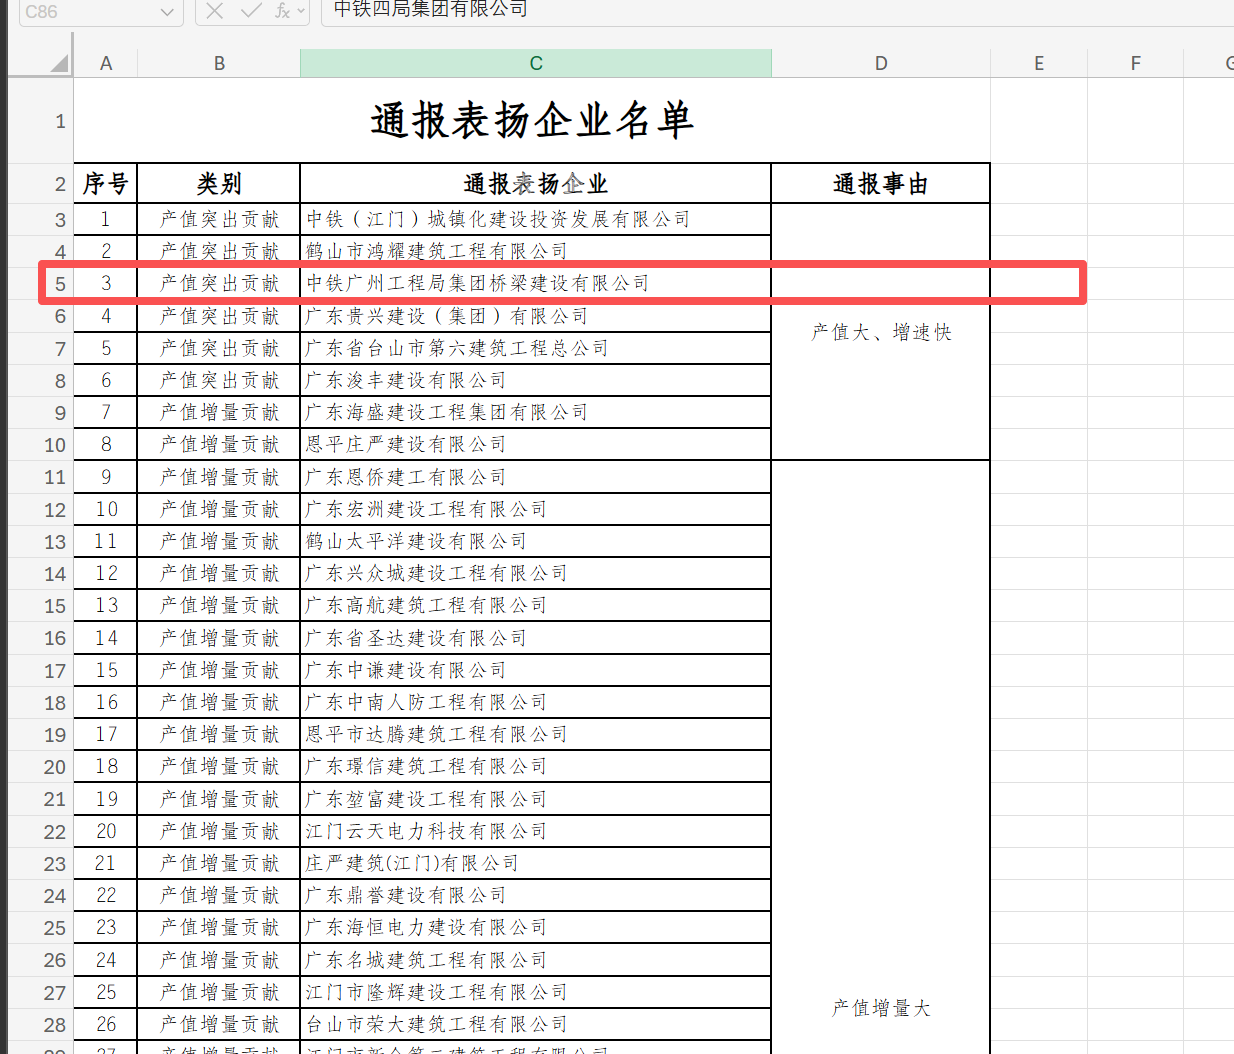This screenshot has height=1054, width=1234.
Task: Click the confirm checkmark icon in formula bar
Action: (x=250, y=11)
